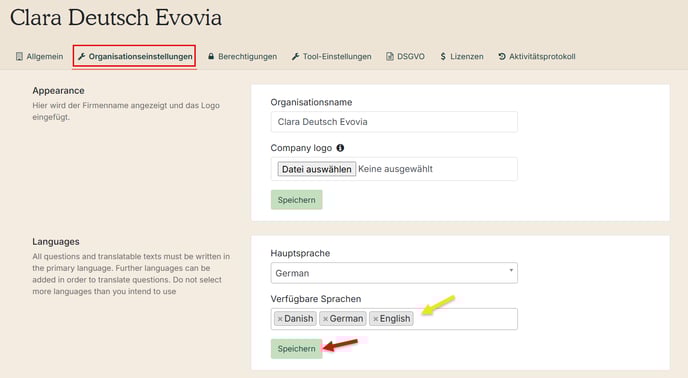Remove German from Verfügbare Sprachen
The height and width of the screenshot is (378, 688).
click(325, 319)
